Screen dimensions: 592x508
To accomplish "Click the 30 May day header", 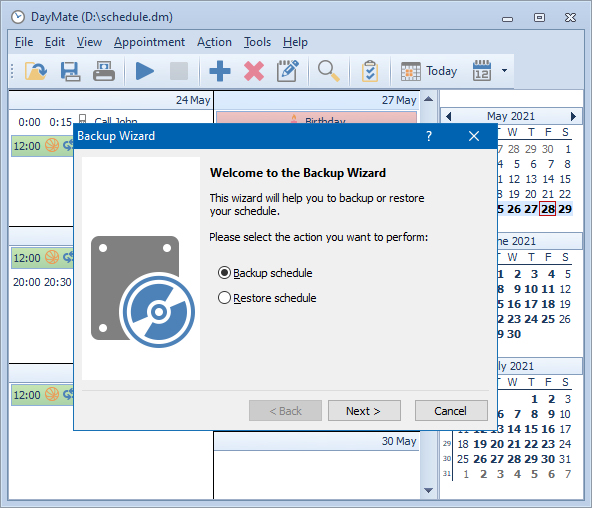I will tap(317, 441).
